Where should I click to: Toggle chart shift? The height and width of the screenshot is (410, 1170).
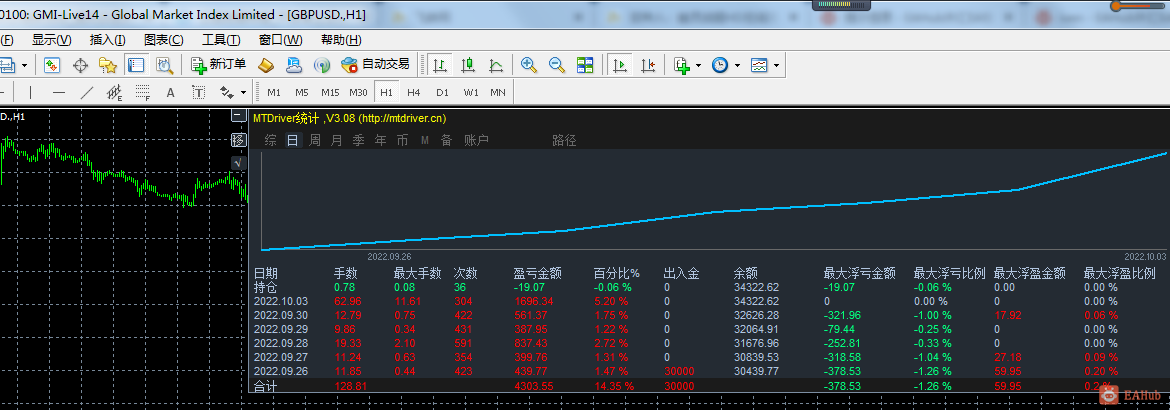(x=648, y=65)
